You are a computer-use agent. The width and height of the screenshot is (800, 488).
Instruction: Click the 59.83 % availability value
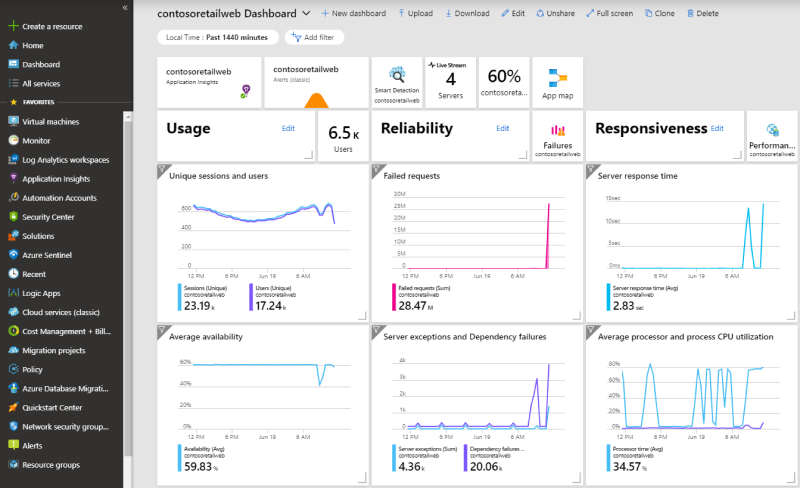coord(201,467)
